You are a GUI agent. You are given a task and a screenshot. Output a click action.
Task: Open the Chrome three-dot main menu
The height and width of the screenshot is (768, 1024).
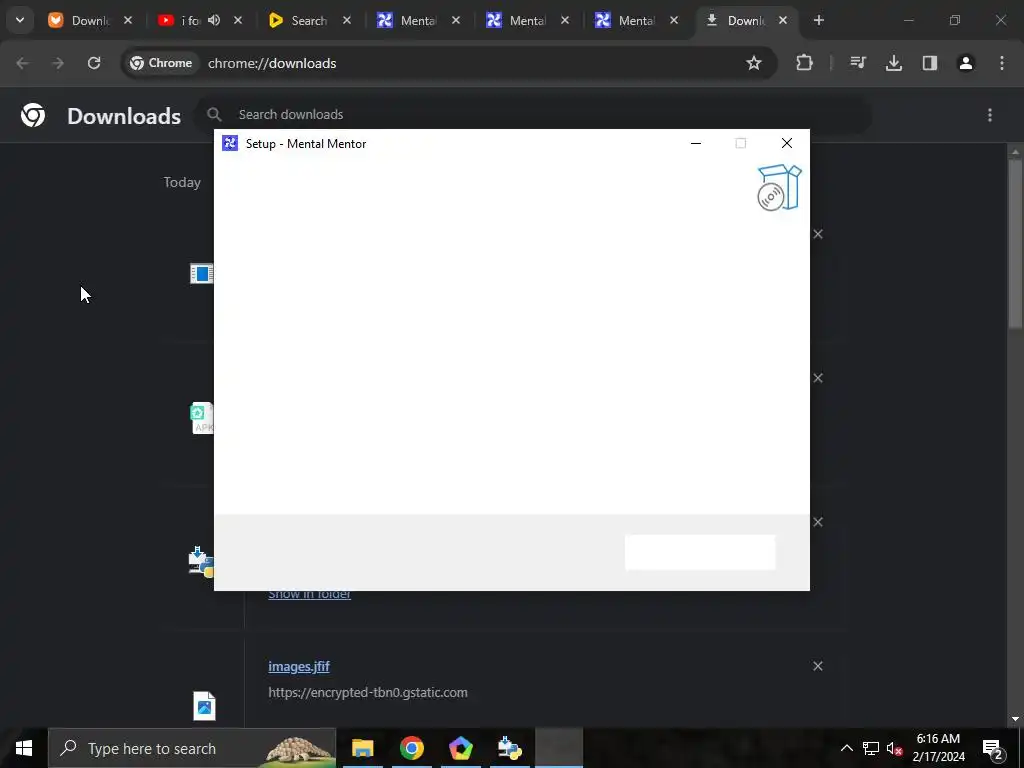coord(1002,63)
